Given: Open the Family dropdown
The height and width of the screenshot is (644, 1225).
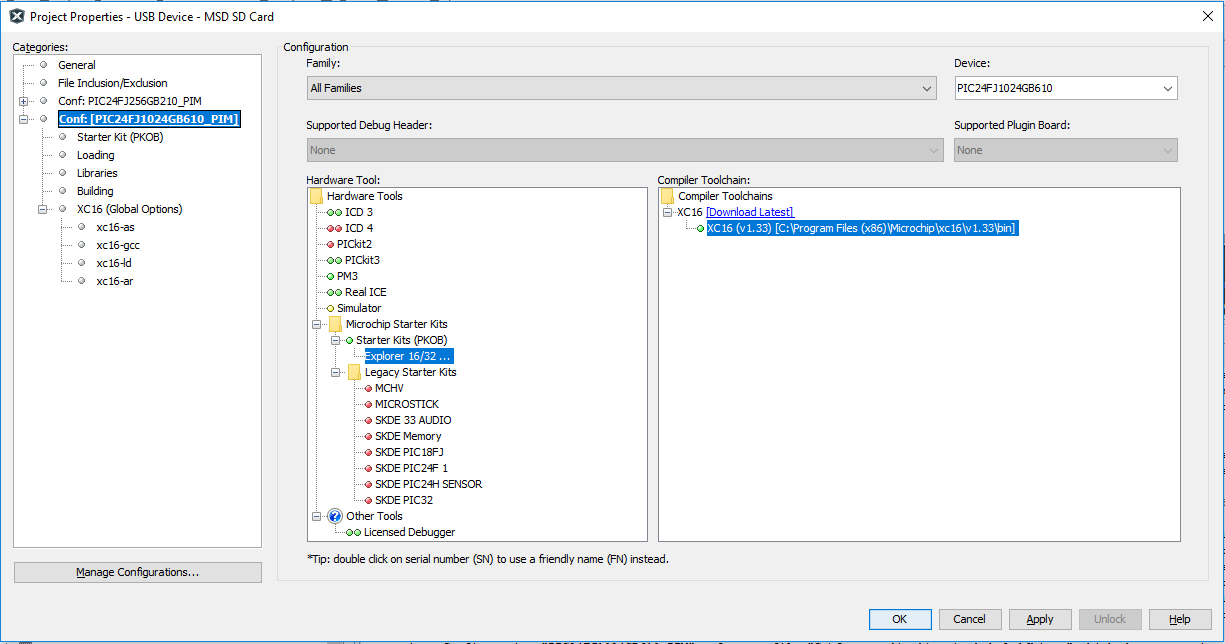Looking at the screenshot, I should coord(622,88).
